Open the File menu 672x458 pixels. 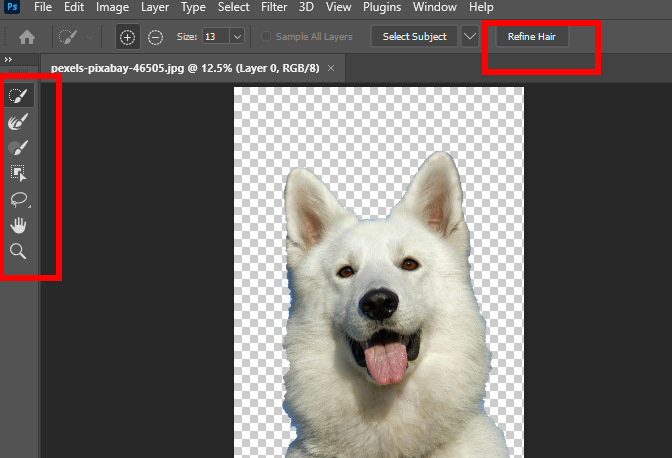tap(42, 7)
